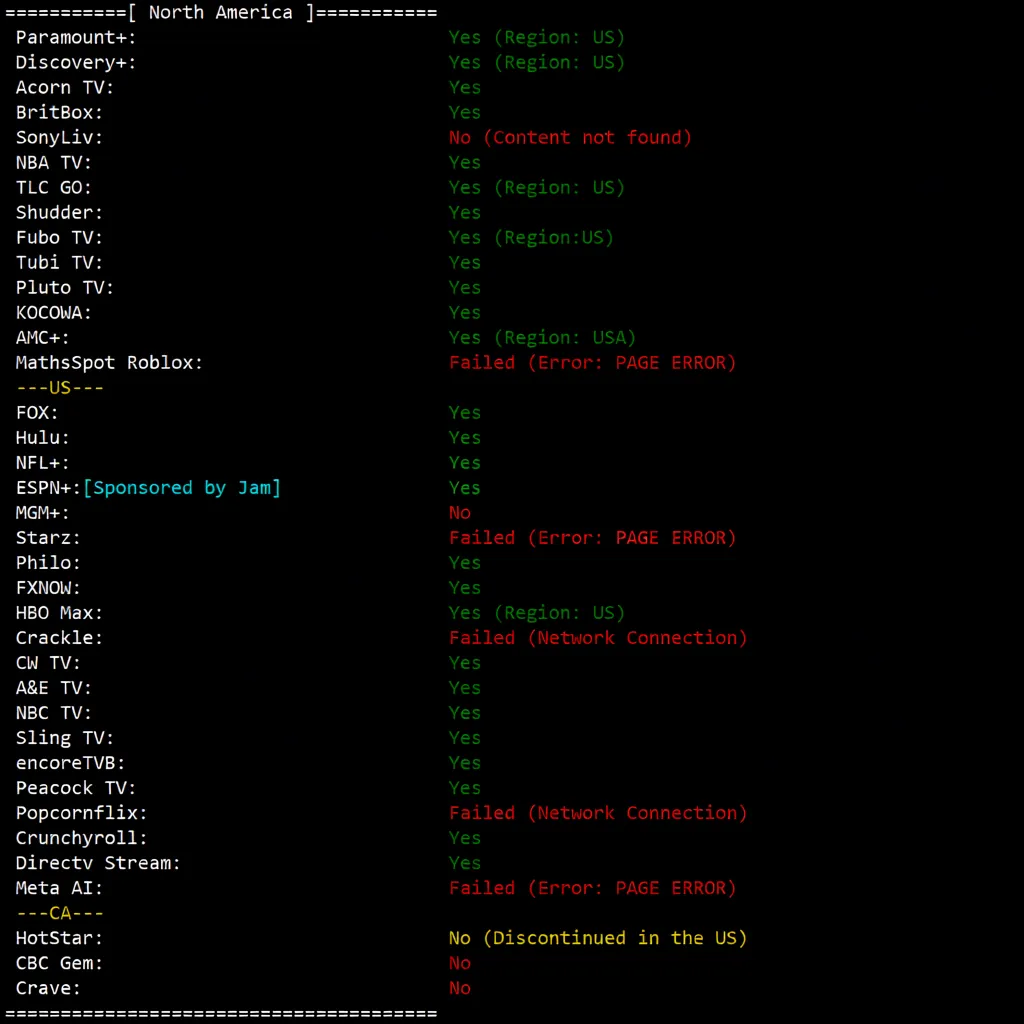Screen dimensions: 1024x1024
Task: Select the CBC Gem label
Action: click(x=59, y=963)
